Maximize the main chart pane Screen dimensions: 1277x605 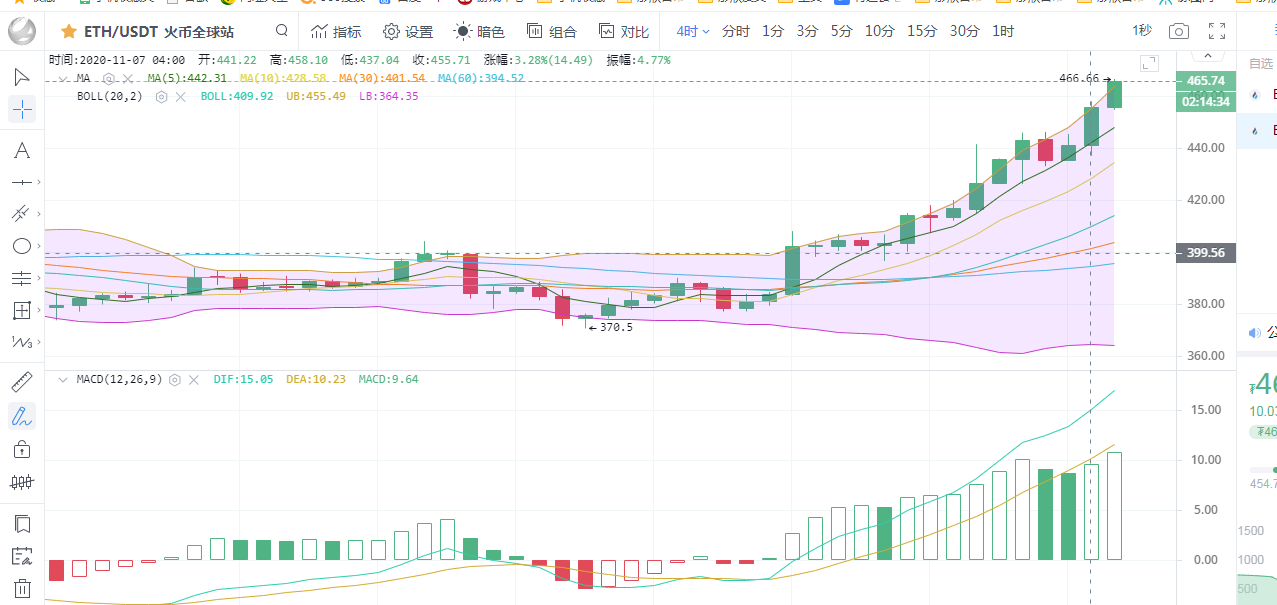[1149, 64]
